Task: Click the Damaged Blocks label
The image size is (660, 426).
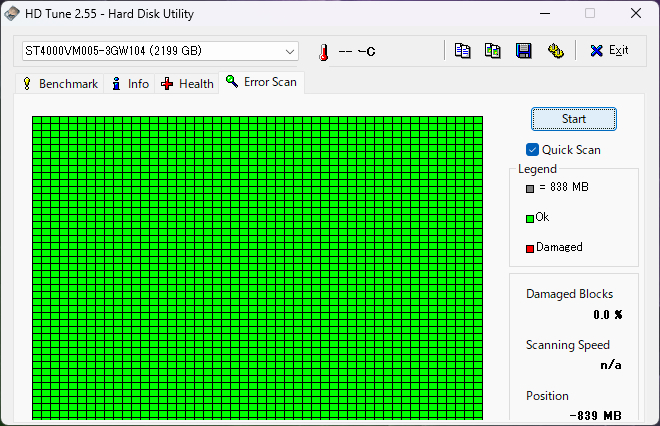Action: [569, 294]
